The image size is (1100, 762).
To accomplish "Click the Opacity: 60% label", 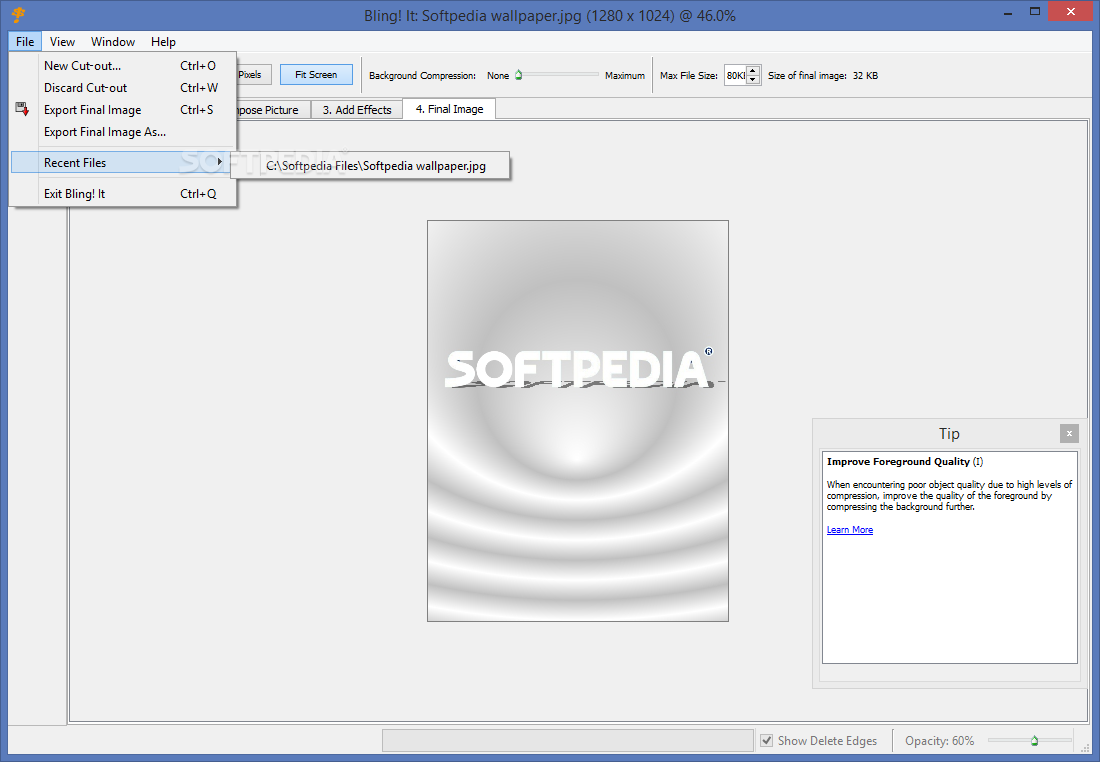I will [939, 740].
